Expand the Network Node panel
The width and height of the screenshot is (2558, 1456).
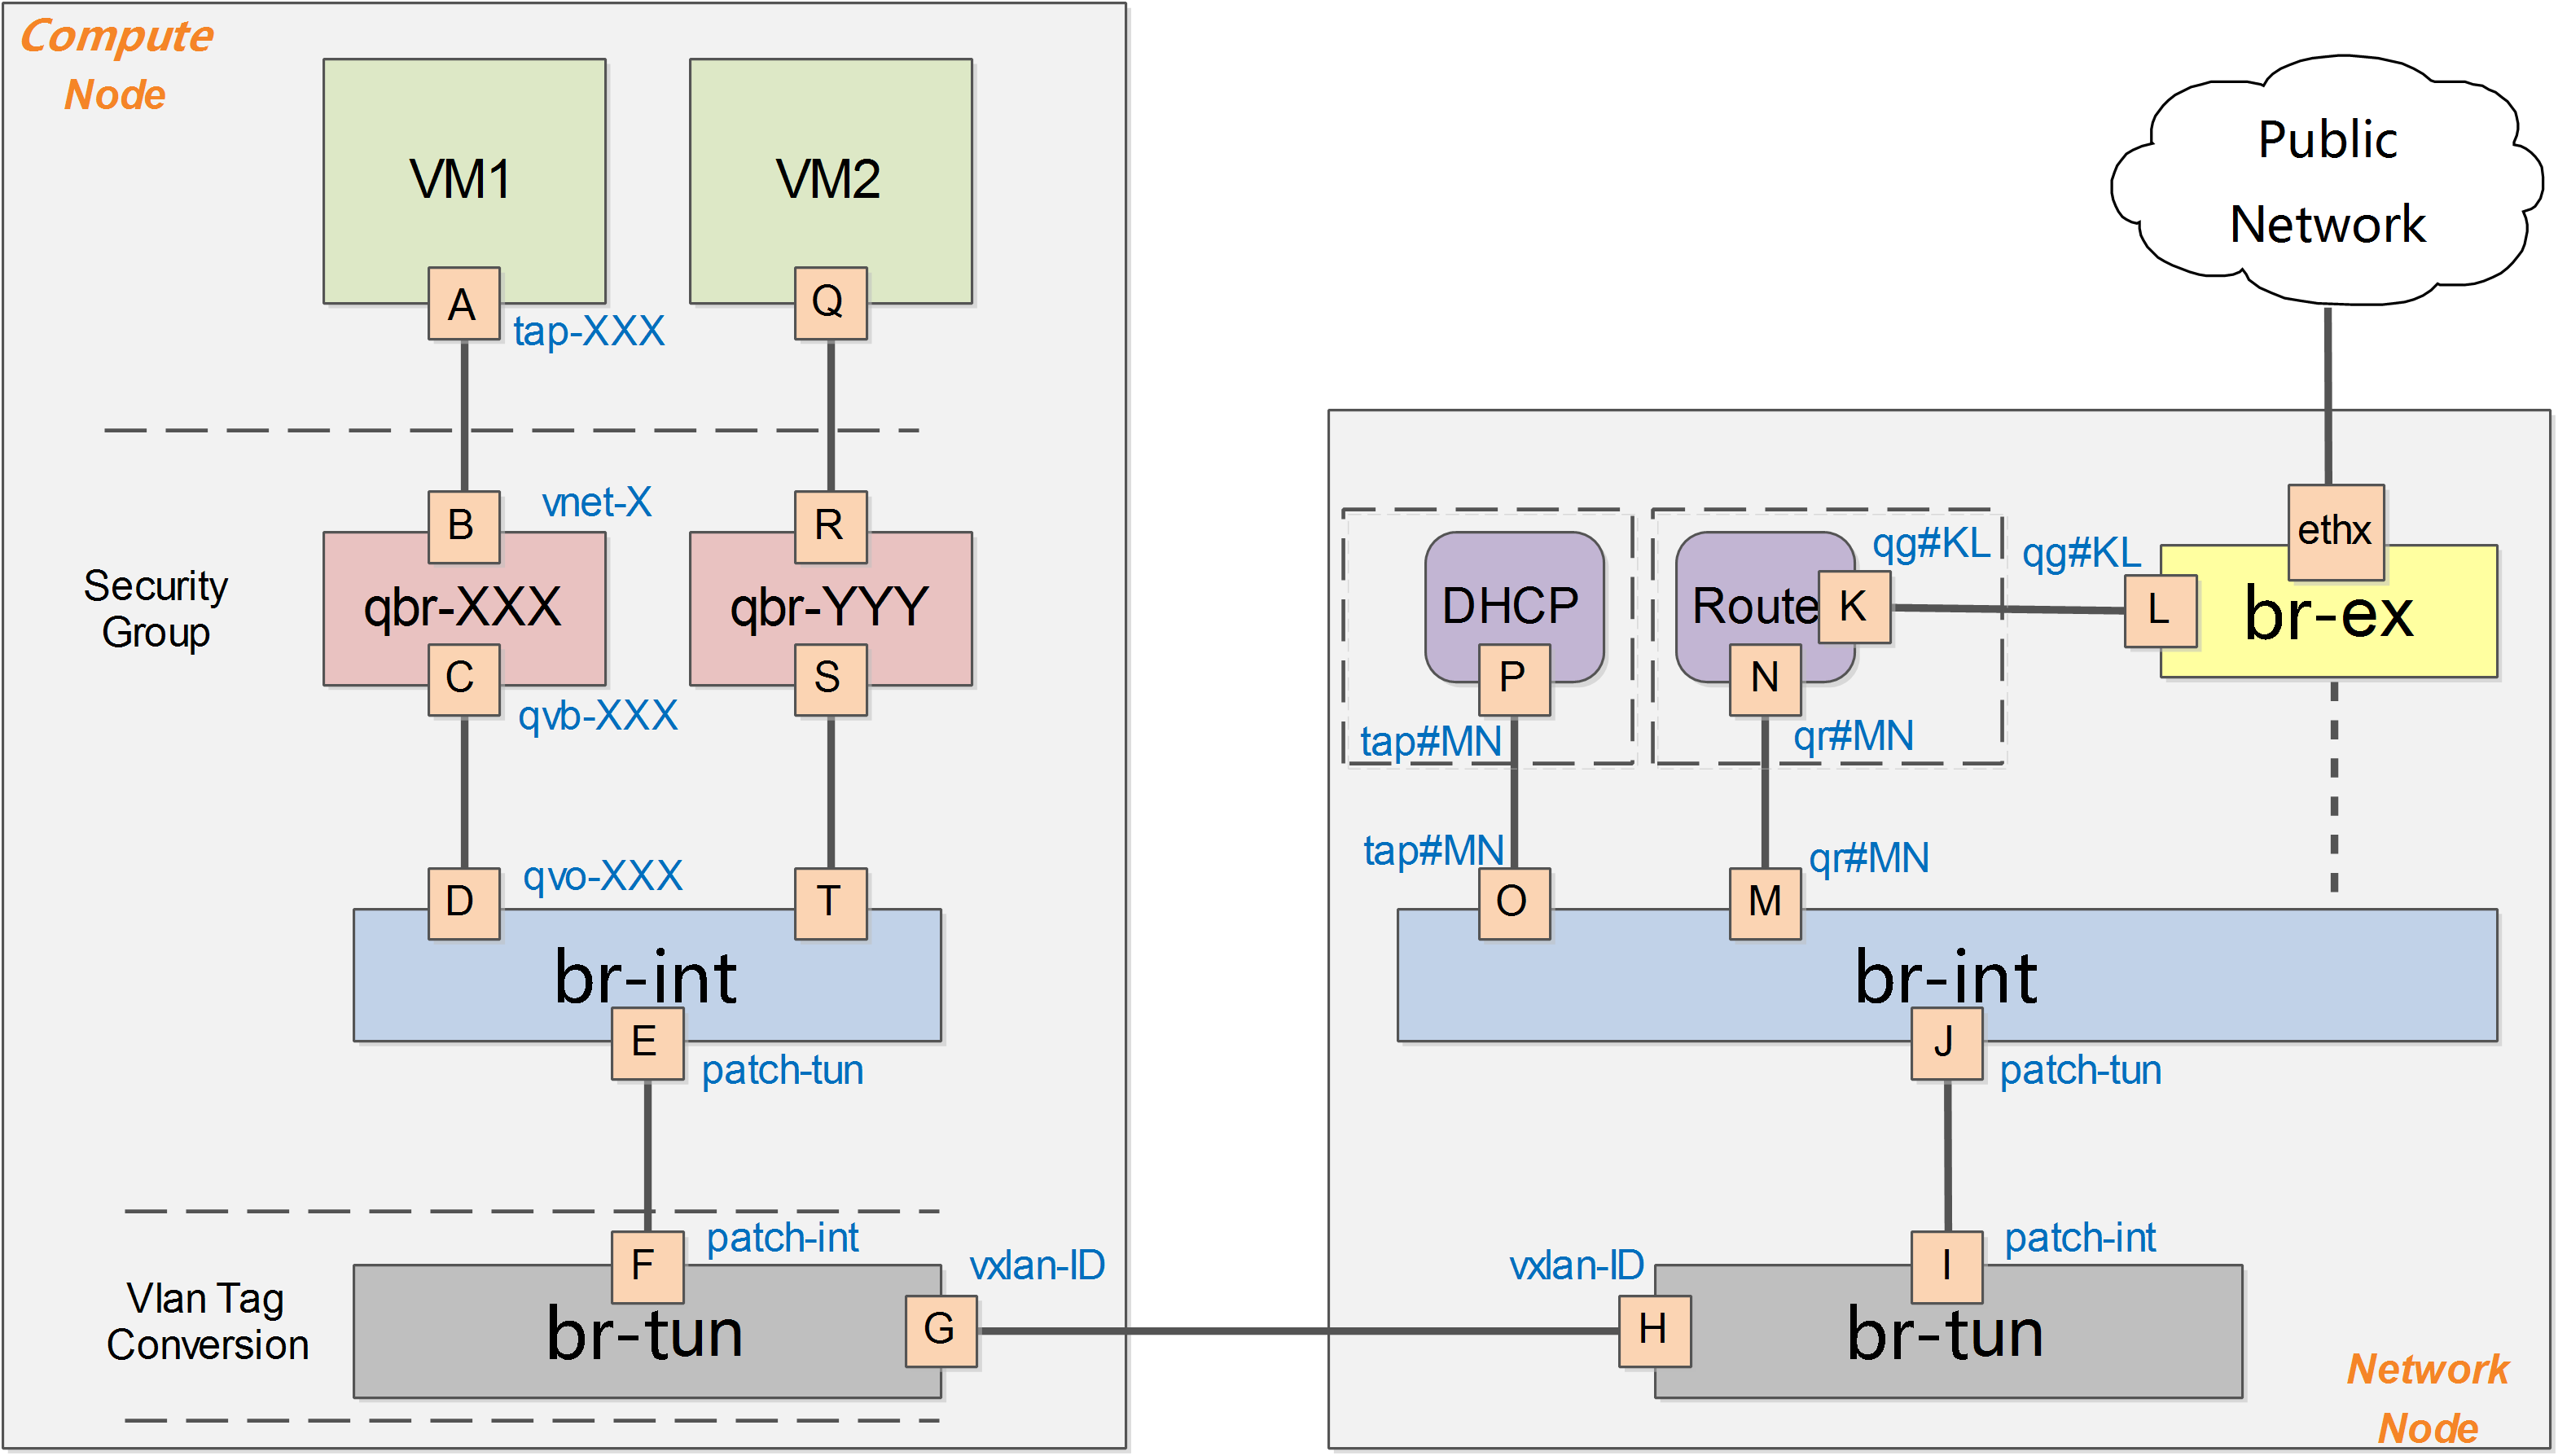[2442, 1388]
